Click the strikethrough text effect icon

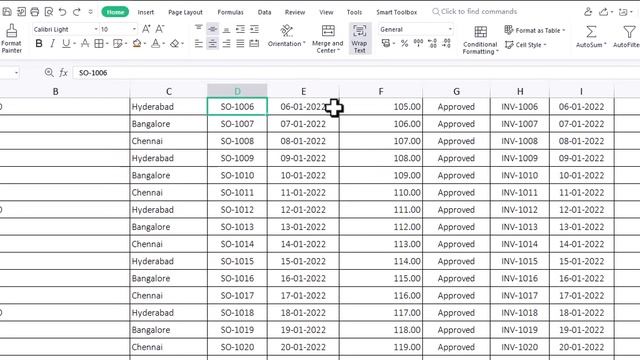[x=85, y=43]
